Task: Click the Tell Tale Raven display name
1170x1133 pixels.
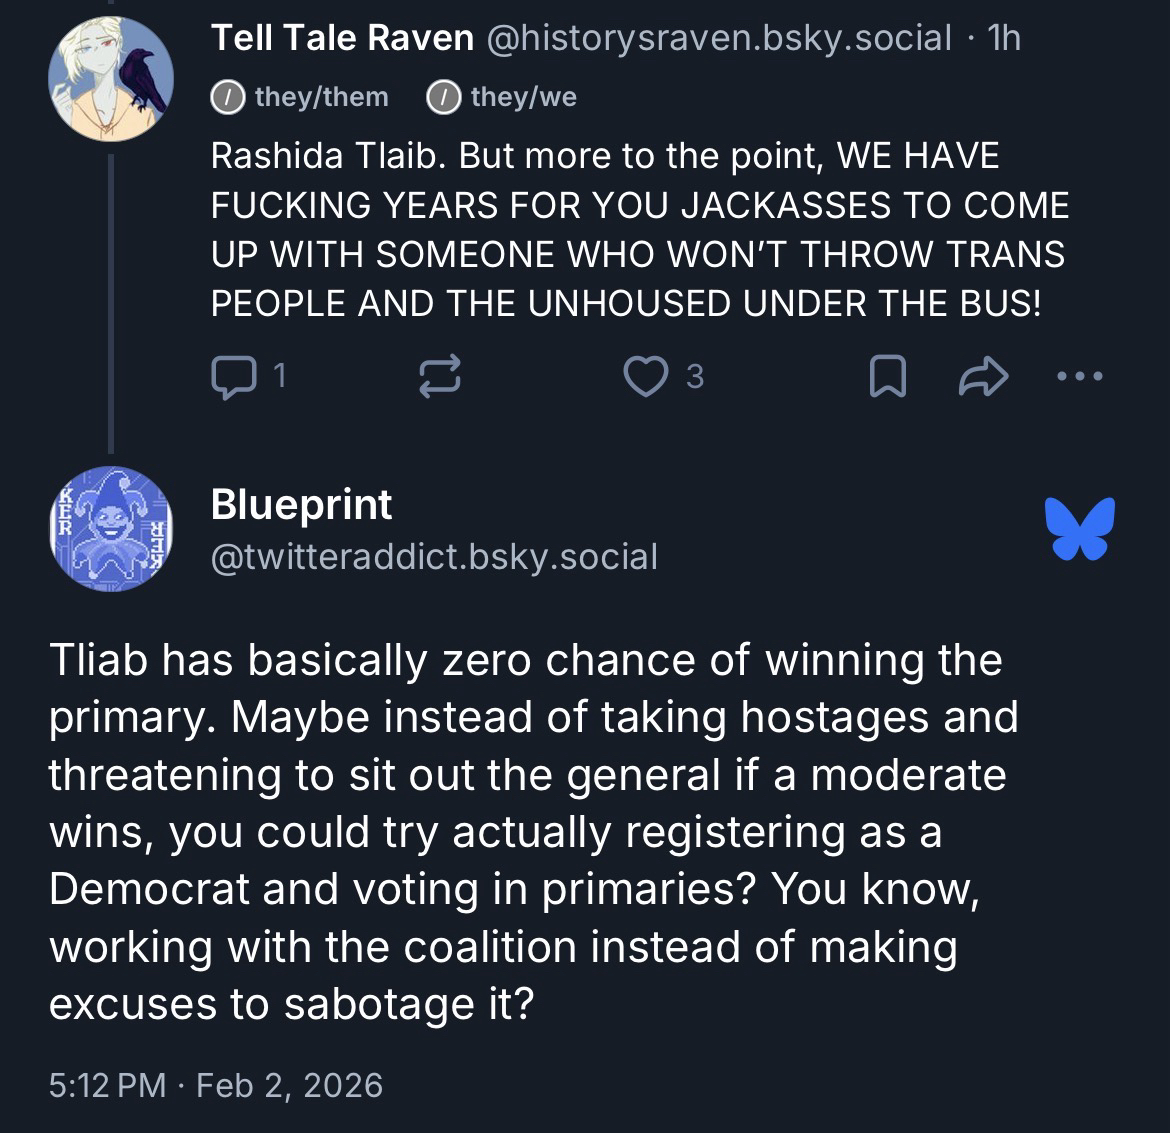Action: [342, 38]
